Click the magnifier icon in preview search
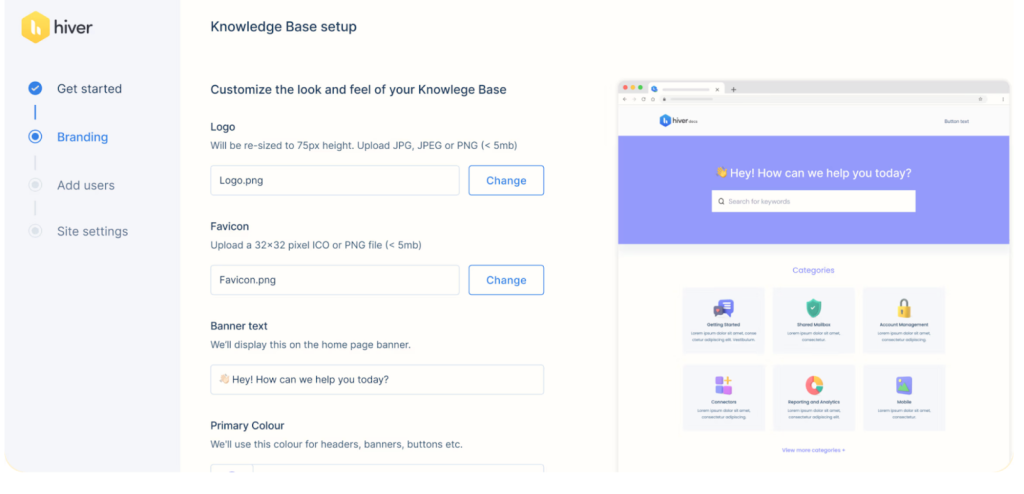The image size is (1024, 494). (x=721, y=201)
